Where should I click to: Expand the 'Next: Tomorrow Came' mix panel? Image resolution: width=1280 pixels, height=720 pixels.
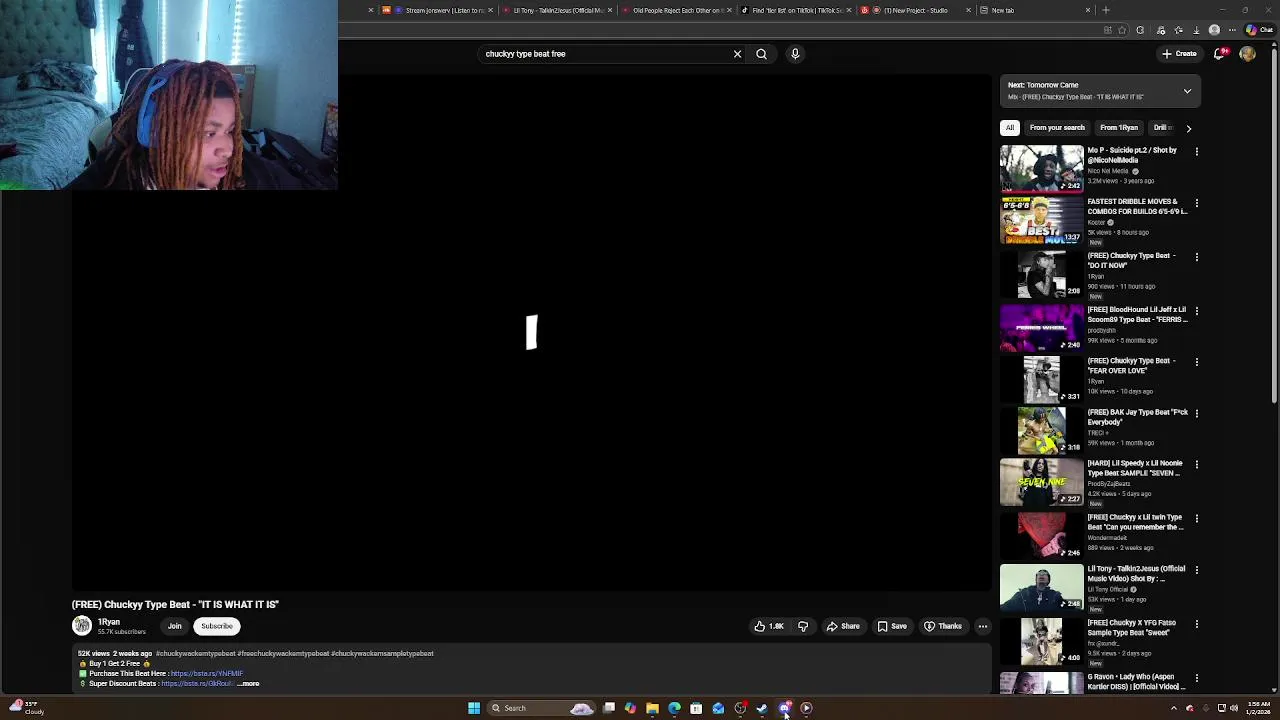point(1187,91)
